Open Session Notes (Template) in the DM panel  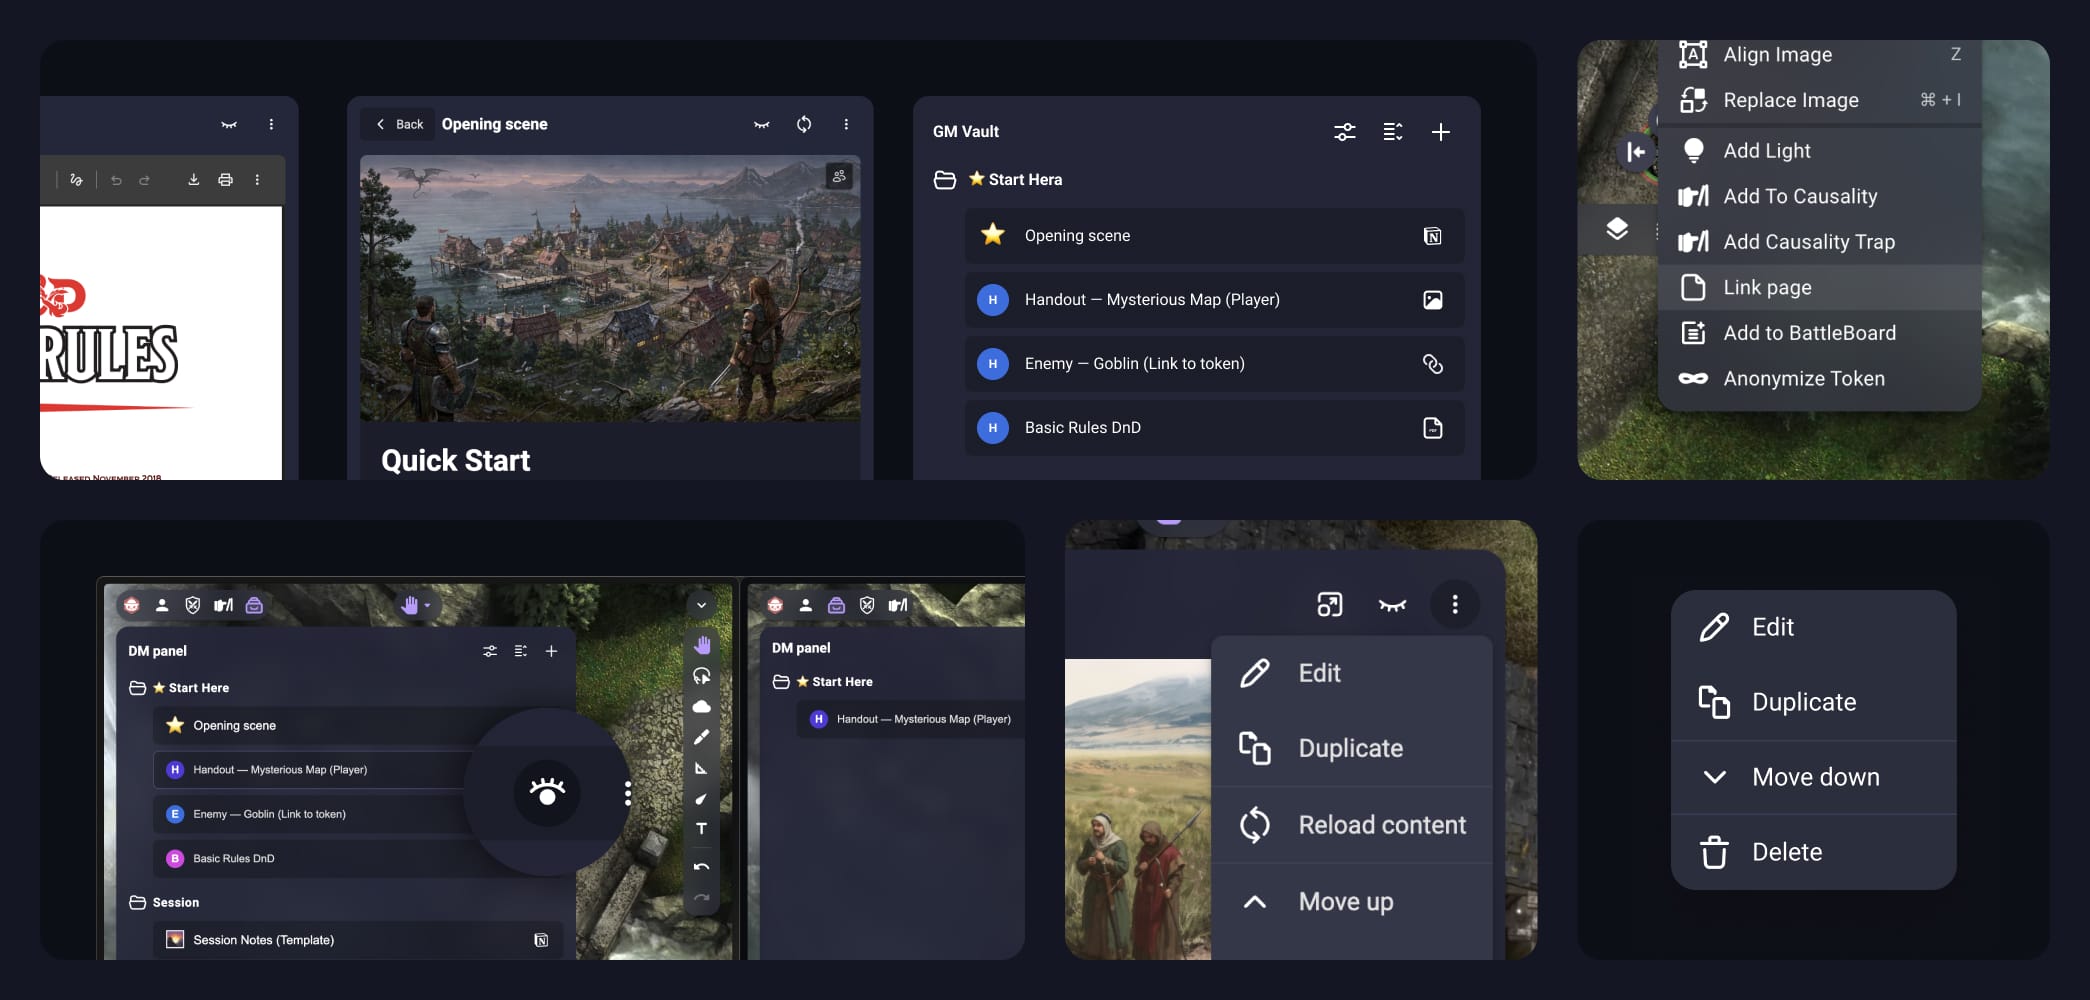pyautogui.click(x=358, y=940)
